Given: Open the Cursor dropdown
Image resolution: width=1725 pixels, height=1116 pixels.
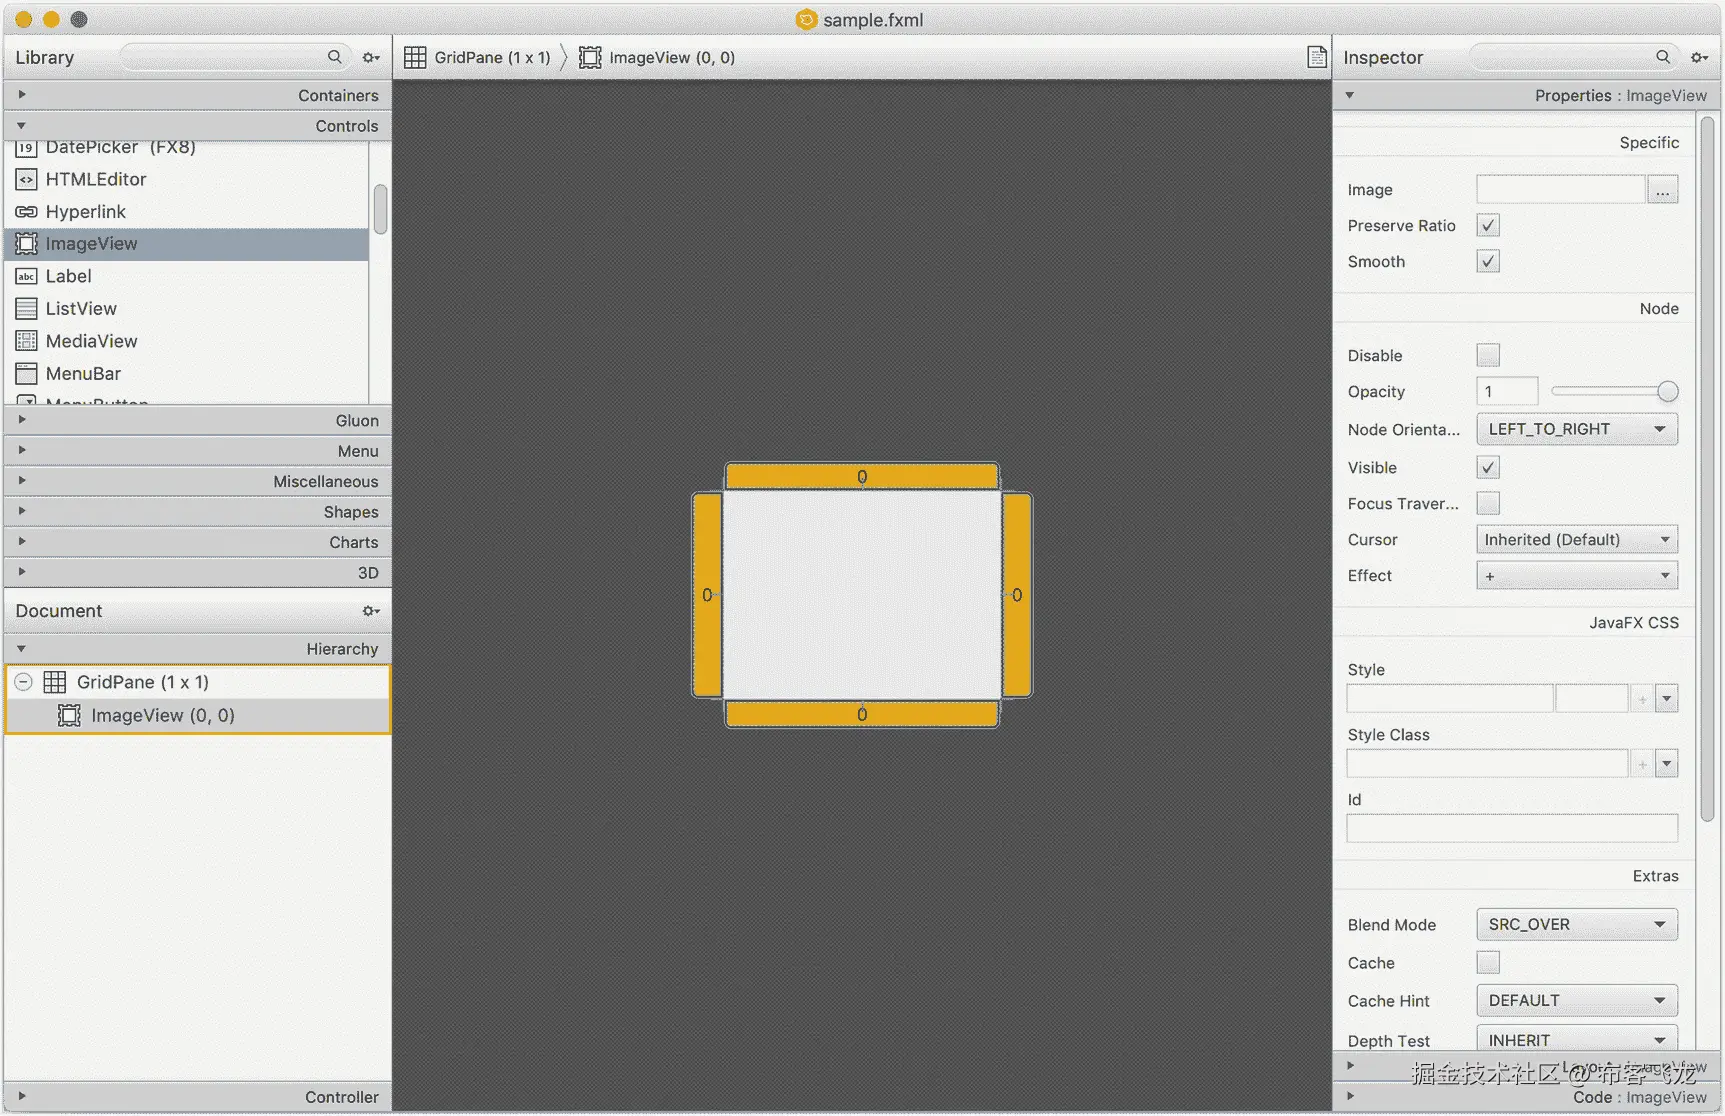Looking at the screenshot, I should click(1577, 540).
